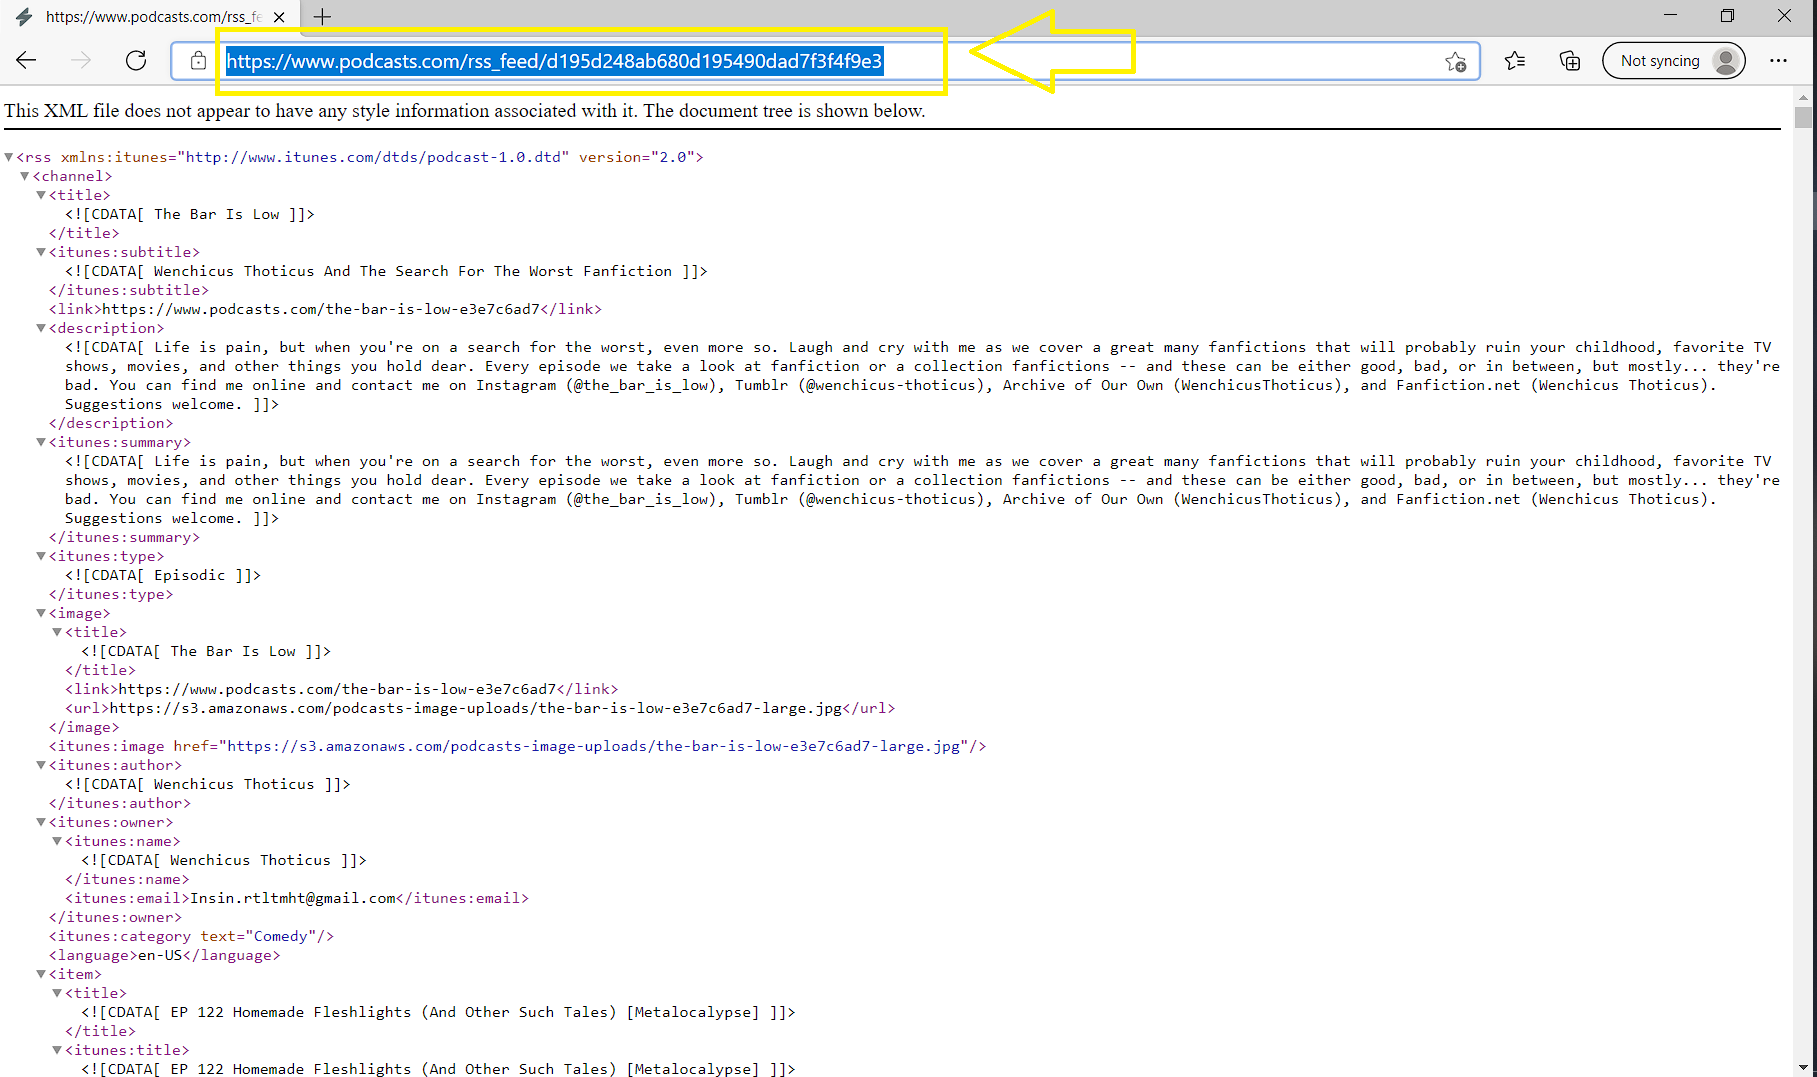This screenshot has width=1817, height=1077.
Task: Click the forward navigation arrow
Action: click(81, 61)
